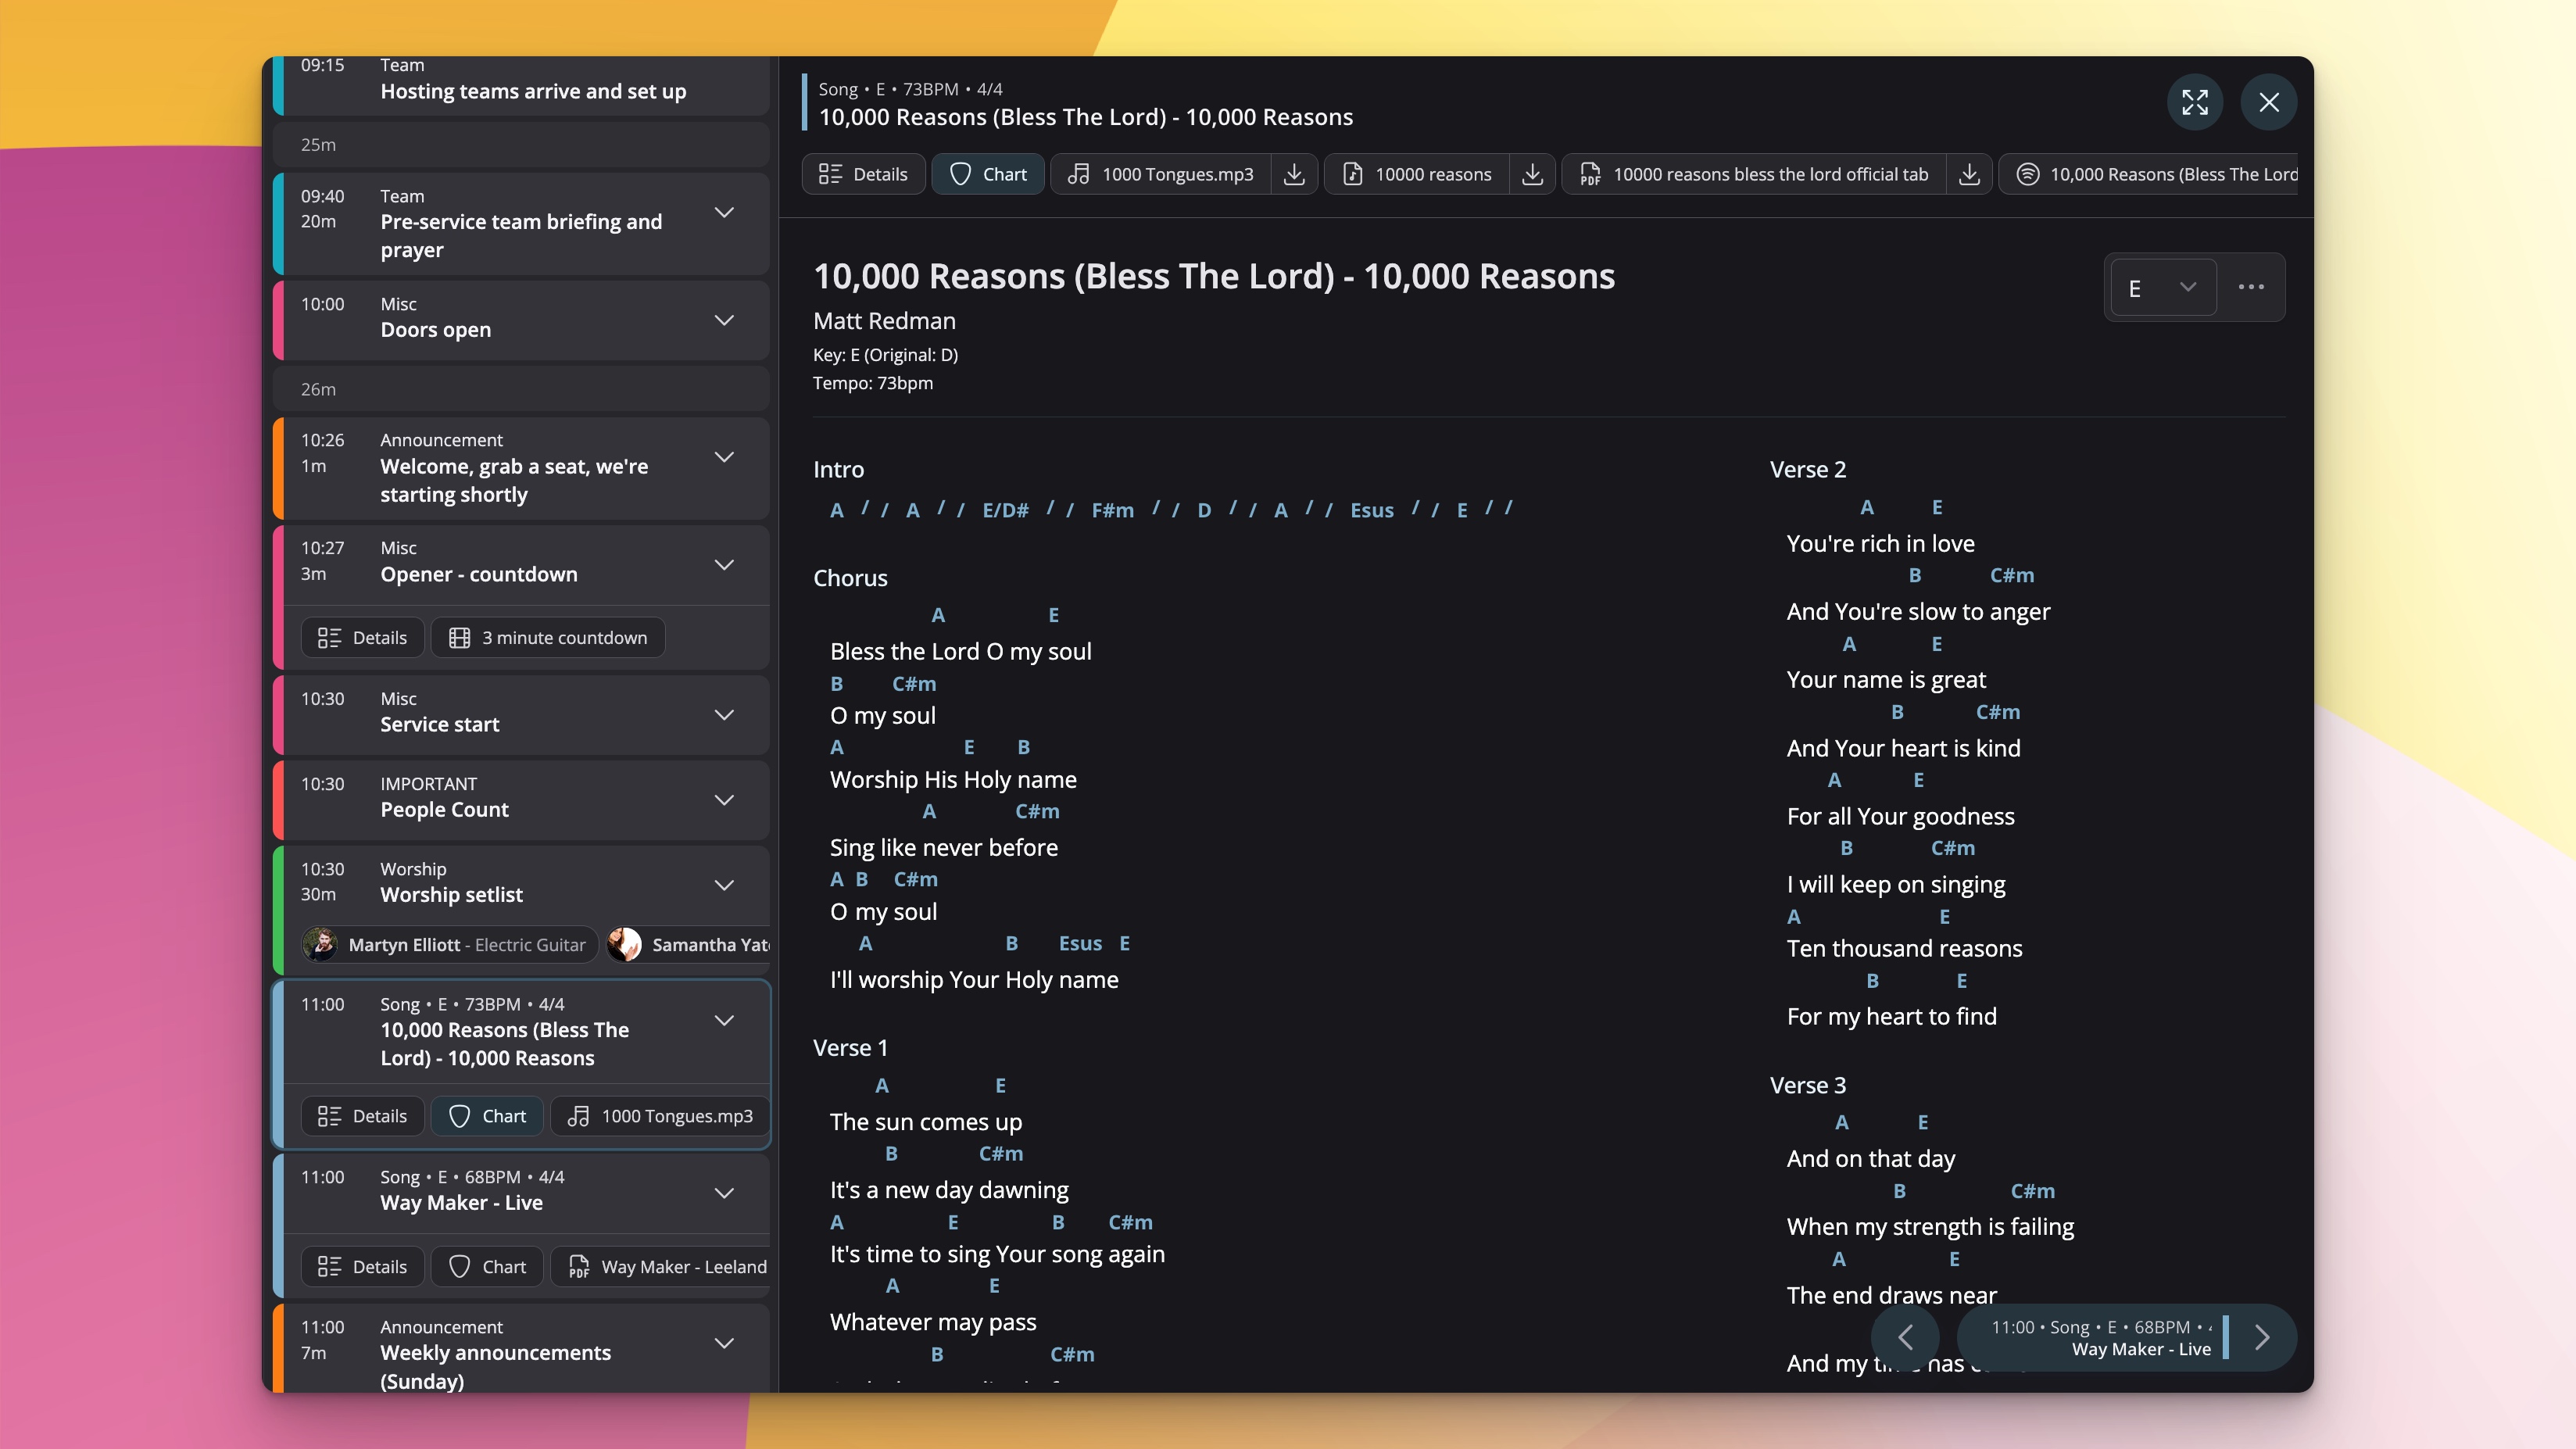The image size is (2576, 1449).
Task: Open more options beside the key selector
Action: tap(2251, 288)
